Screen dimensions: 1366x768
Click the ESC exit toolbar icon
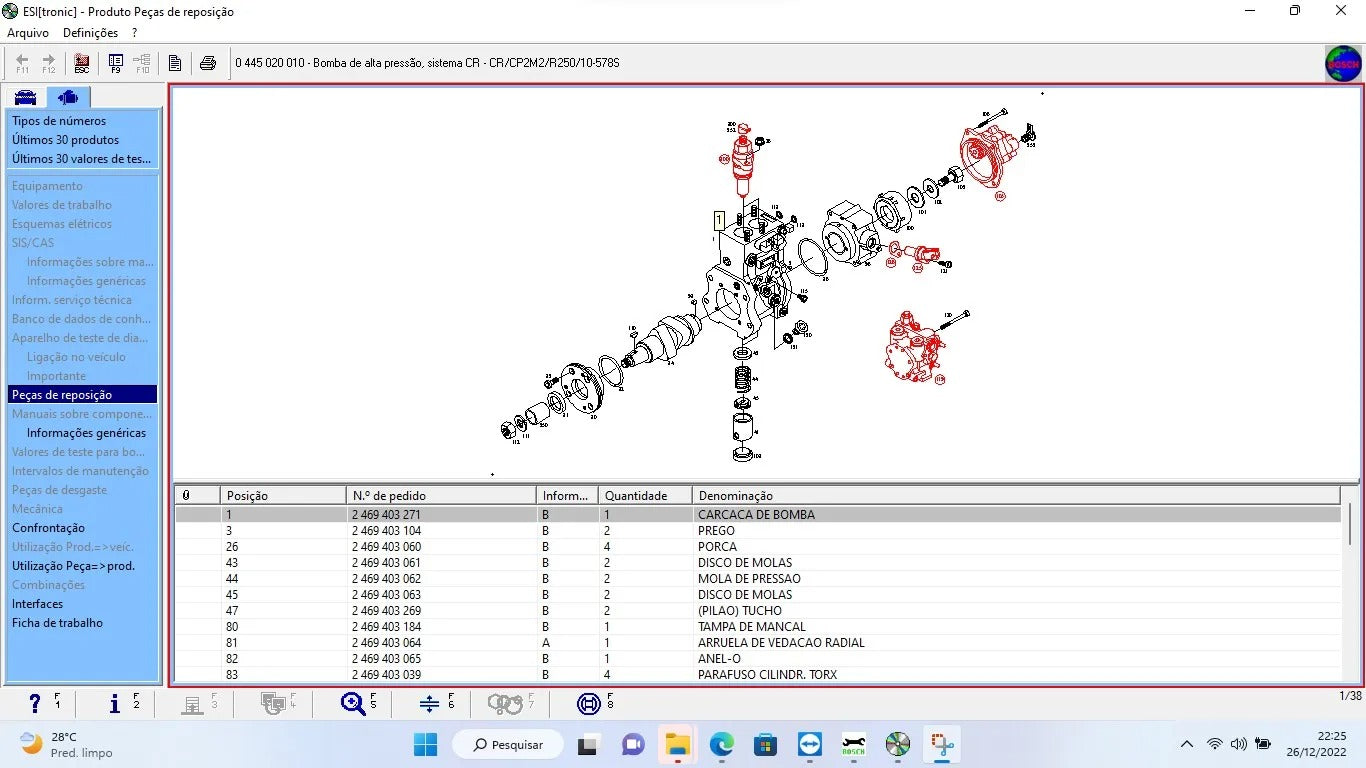pyautogui.click(x=82, y=63)
